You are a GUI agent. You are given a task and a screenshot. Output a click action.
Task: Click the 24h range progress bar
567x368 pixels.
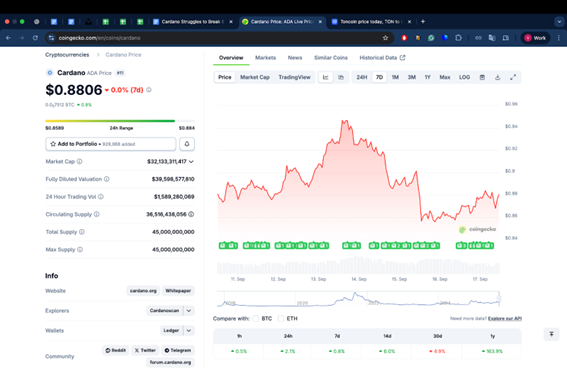(120, 121)
